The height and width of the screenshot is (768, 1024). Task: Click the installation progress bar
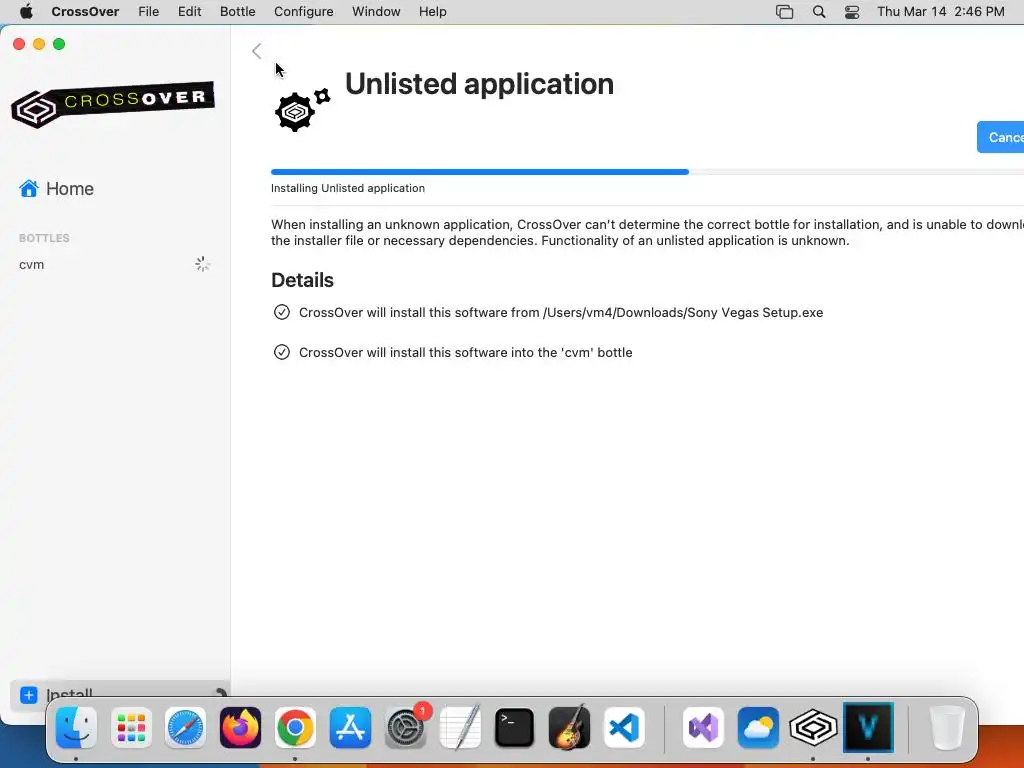click(x=647, y=172)
